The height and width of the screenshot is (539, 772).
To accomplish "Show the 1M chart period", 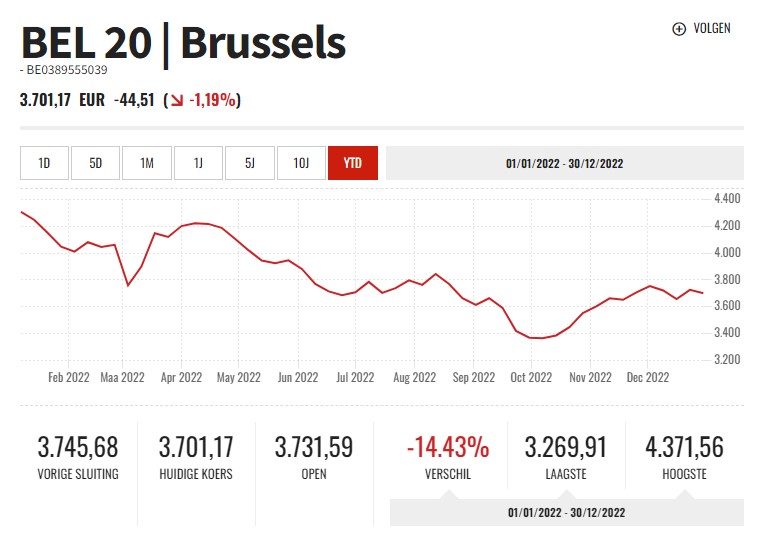I will (147, 163).
